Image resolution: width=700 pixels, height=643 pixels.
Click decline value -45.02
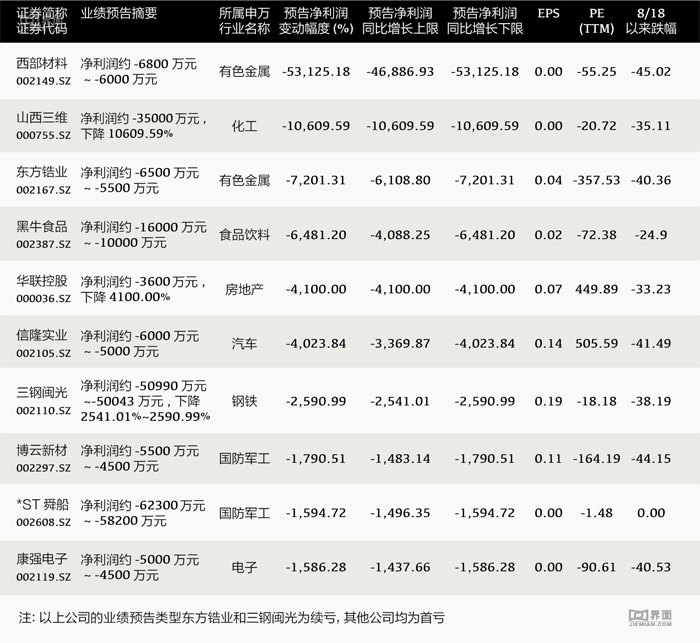click(x=651, y=71)
